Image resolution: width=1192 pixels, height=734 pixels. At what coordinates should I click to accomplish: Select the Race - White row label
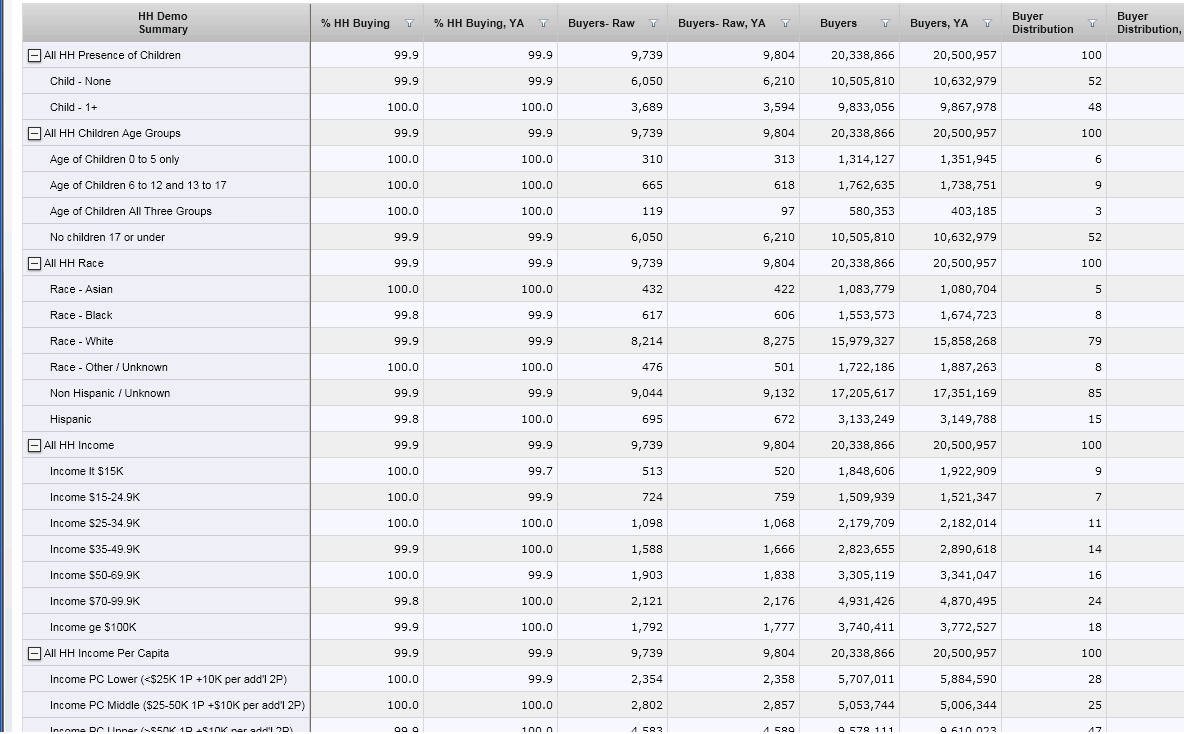click(82, 341)
